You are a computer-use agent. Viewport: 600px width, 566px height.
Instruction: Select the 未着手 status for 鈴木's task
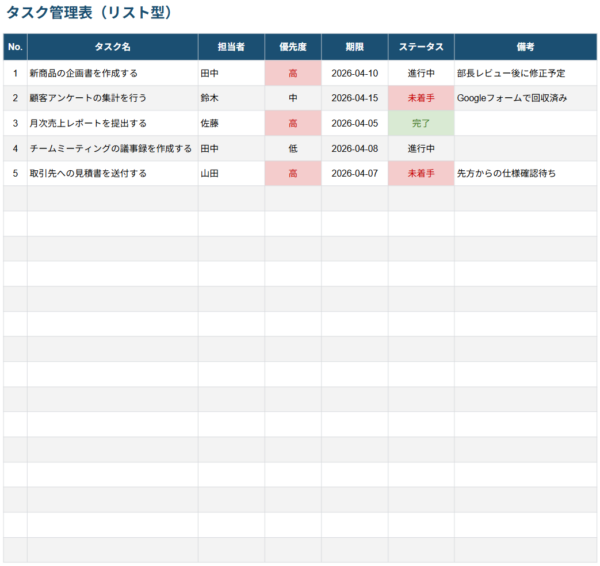(421, 98)
